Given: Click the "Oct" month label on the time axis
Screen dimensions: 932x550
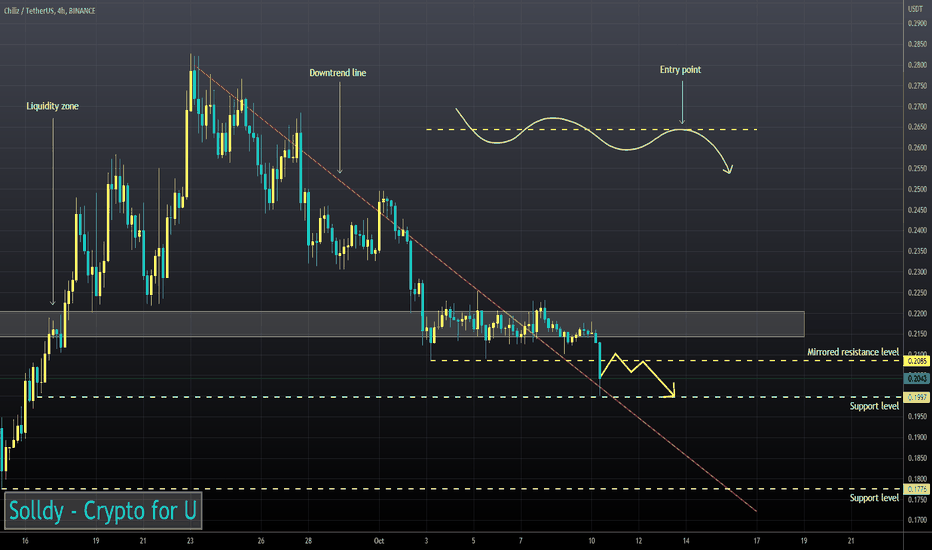Looking at the screenshot, I should coord(379,540).
